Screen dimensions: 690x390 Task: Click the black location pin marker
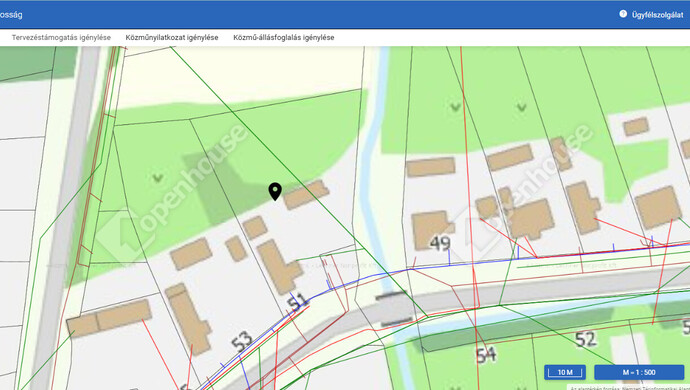pos(275,191)
